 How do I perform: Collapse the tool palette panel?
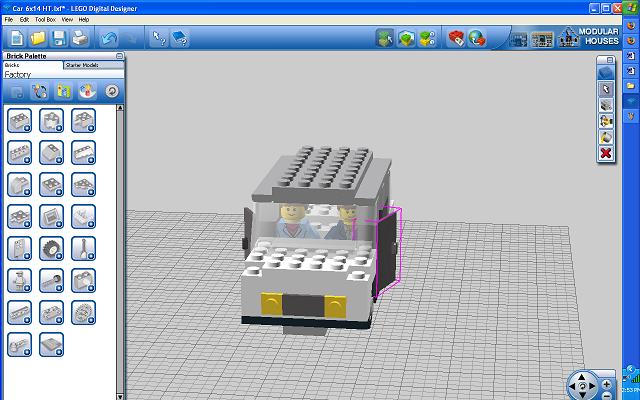click(x=610, y=60)
